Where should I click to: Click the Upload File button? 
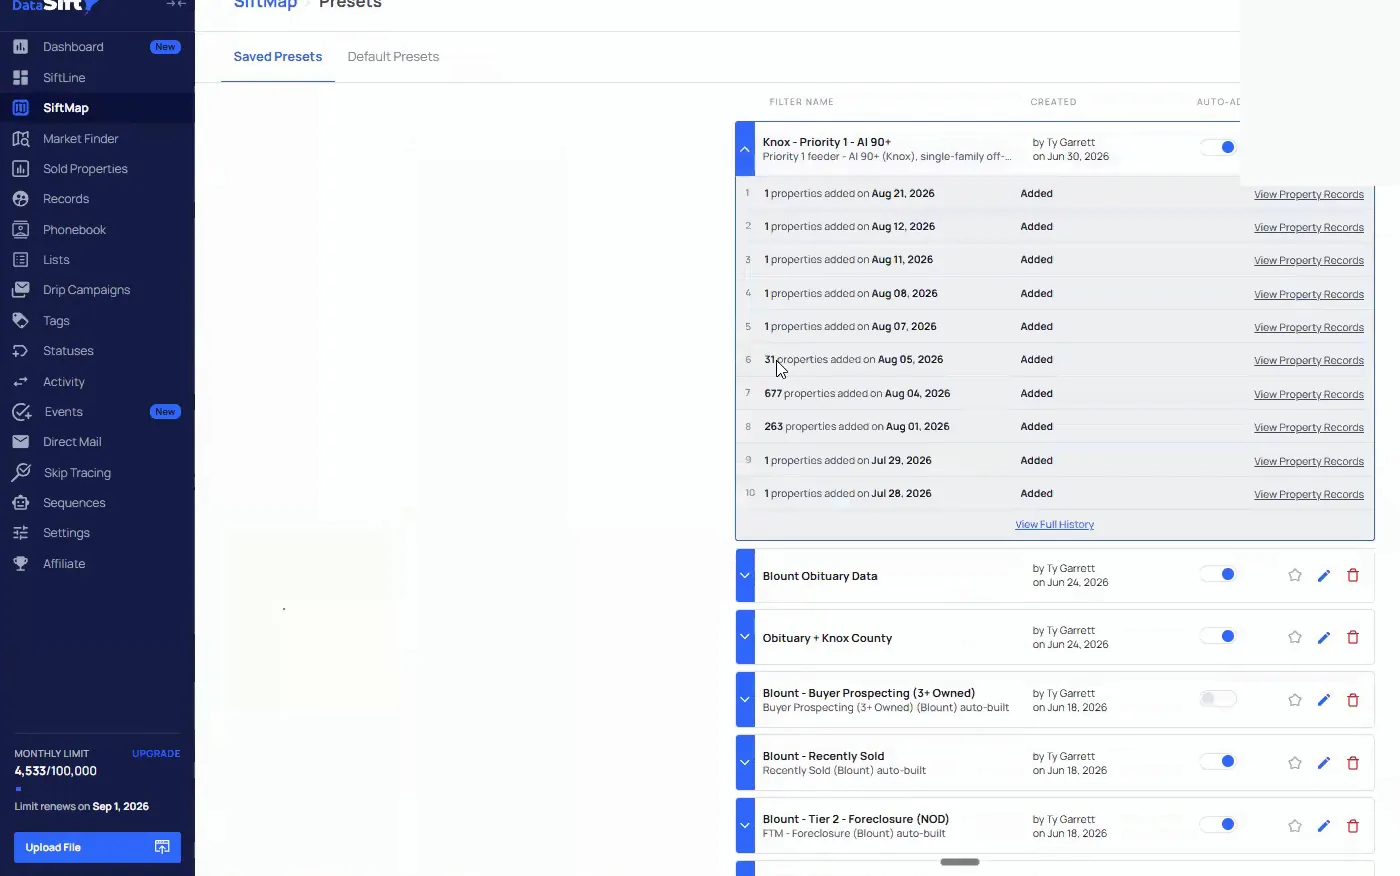pos(97,847)
